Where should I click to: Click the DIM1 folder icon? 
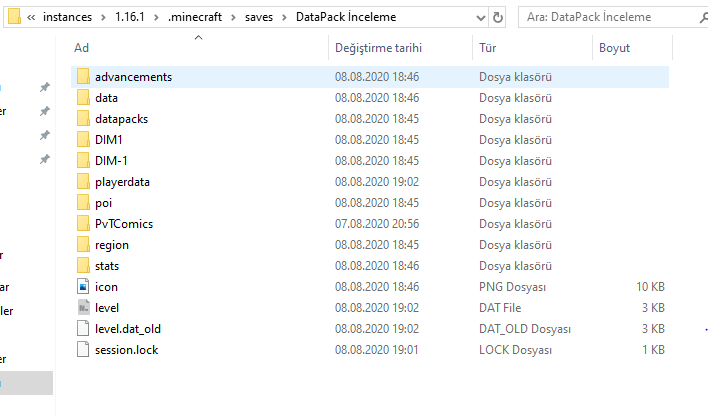(x=83, y=140)
